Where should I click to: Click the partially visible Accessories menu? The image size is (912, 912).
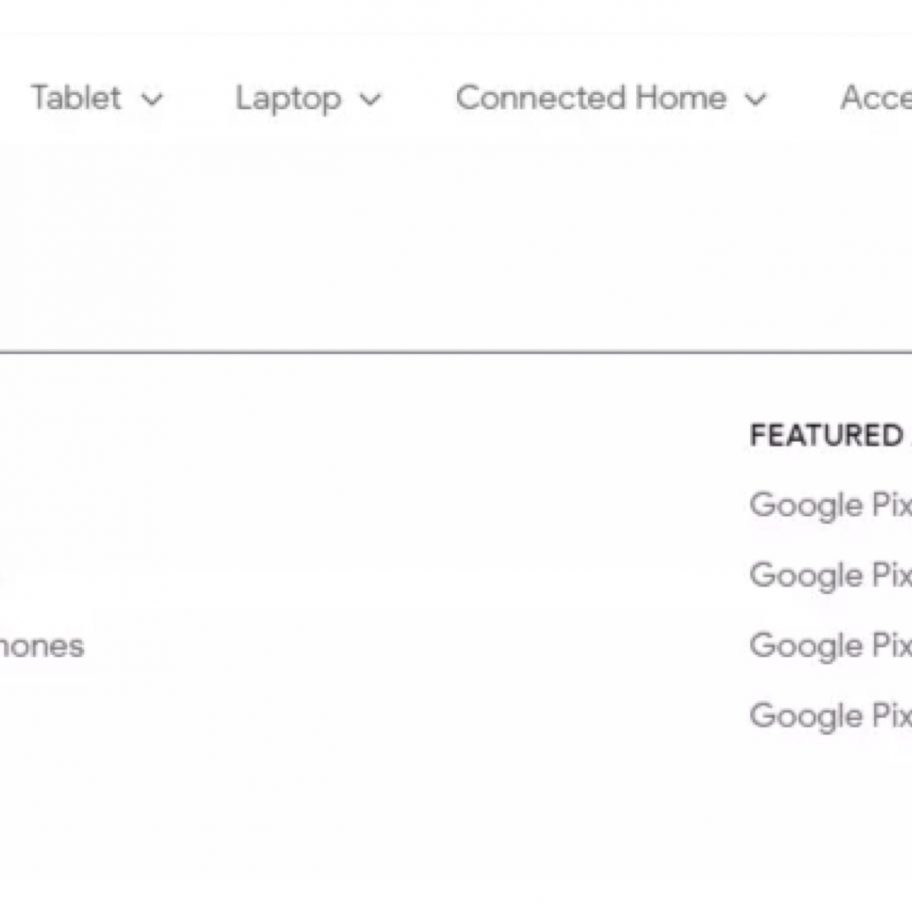[875, 98]
